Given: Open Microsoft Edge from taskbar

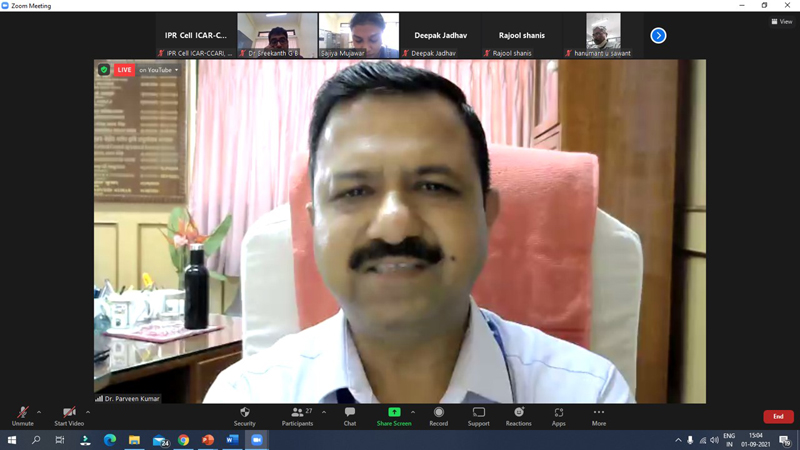Looking at the screenshot, I should click(110, 440).
